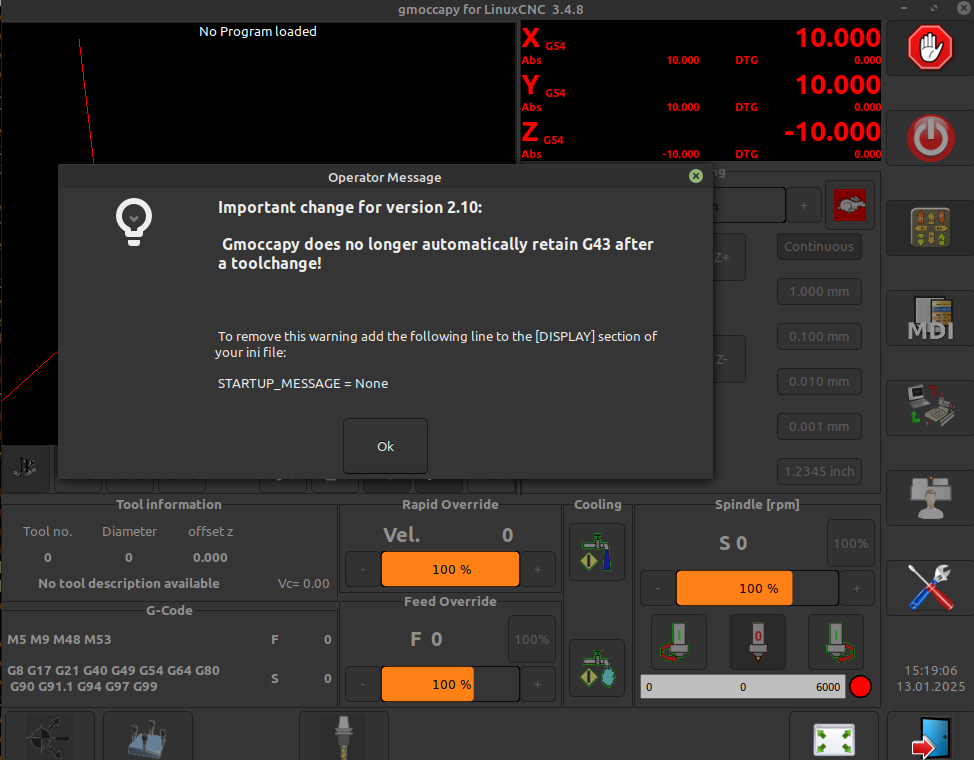Click the exit door icon
The image size is (974, 760).
click(930, 737)
